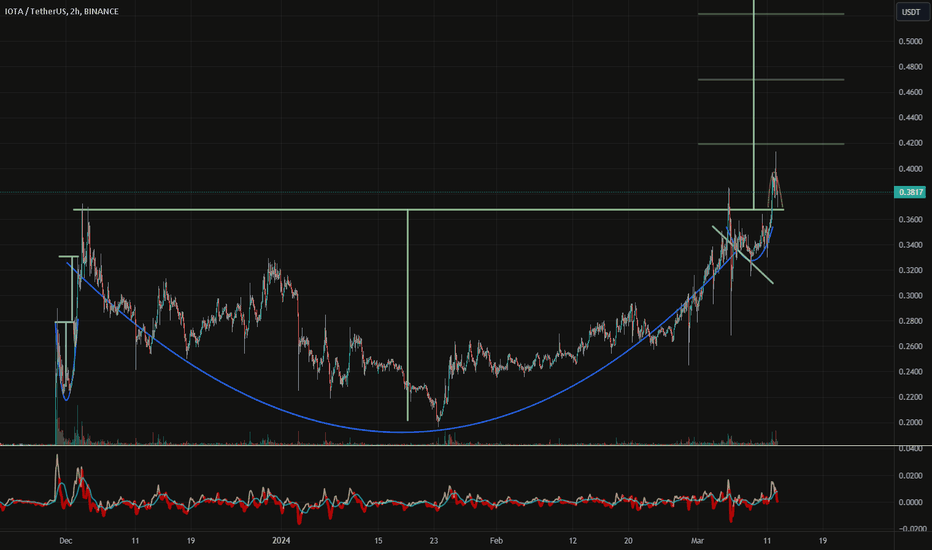Viewport: 932px width, 550px height.
Task: Click the 0.0000 indicator scale label
Action: click(x=911, y=502)
